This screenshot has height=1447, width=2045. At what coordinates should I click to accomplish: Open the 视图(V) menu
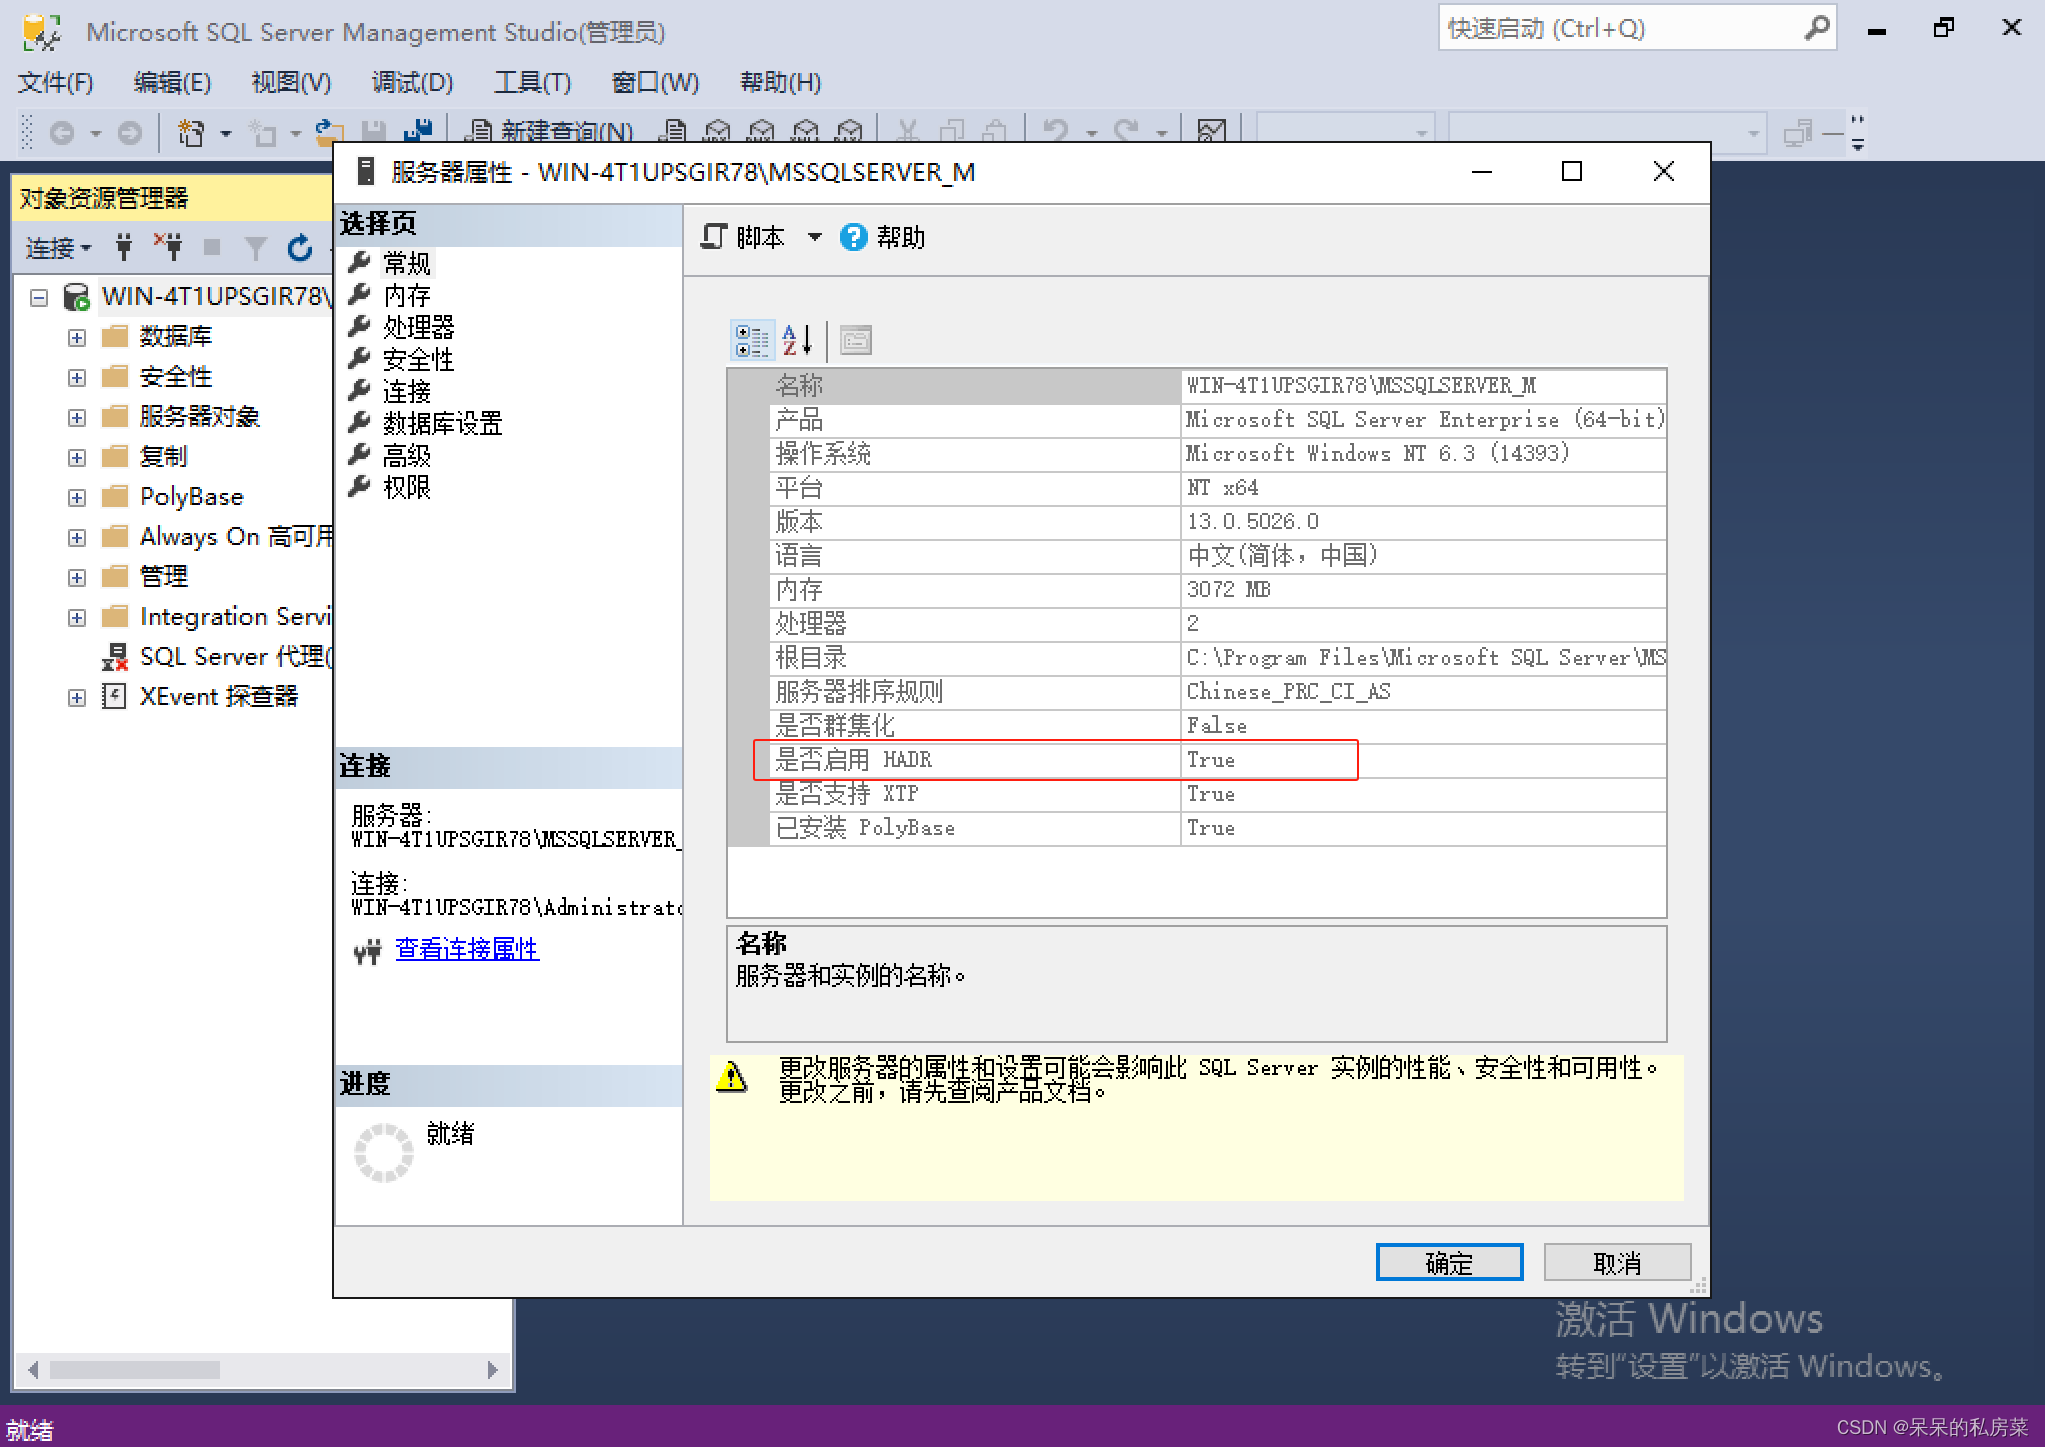pyautogui.click(x=291, y=82)
